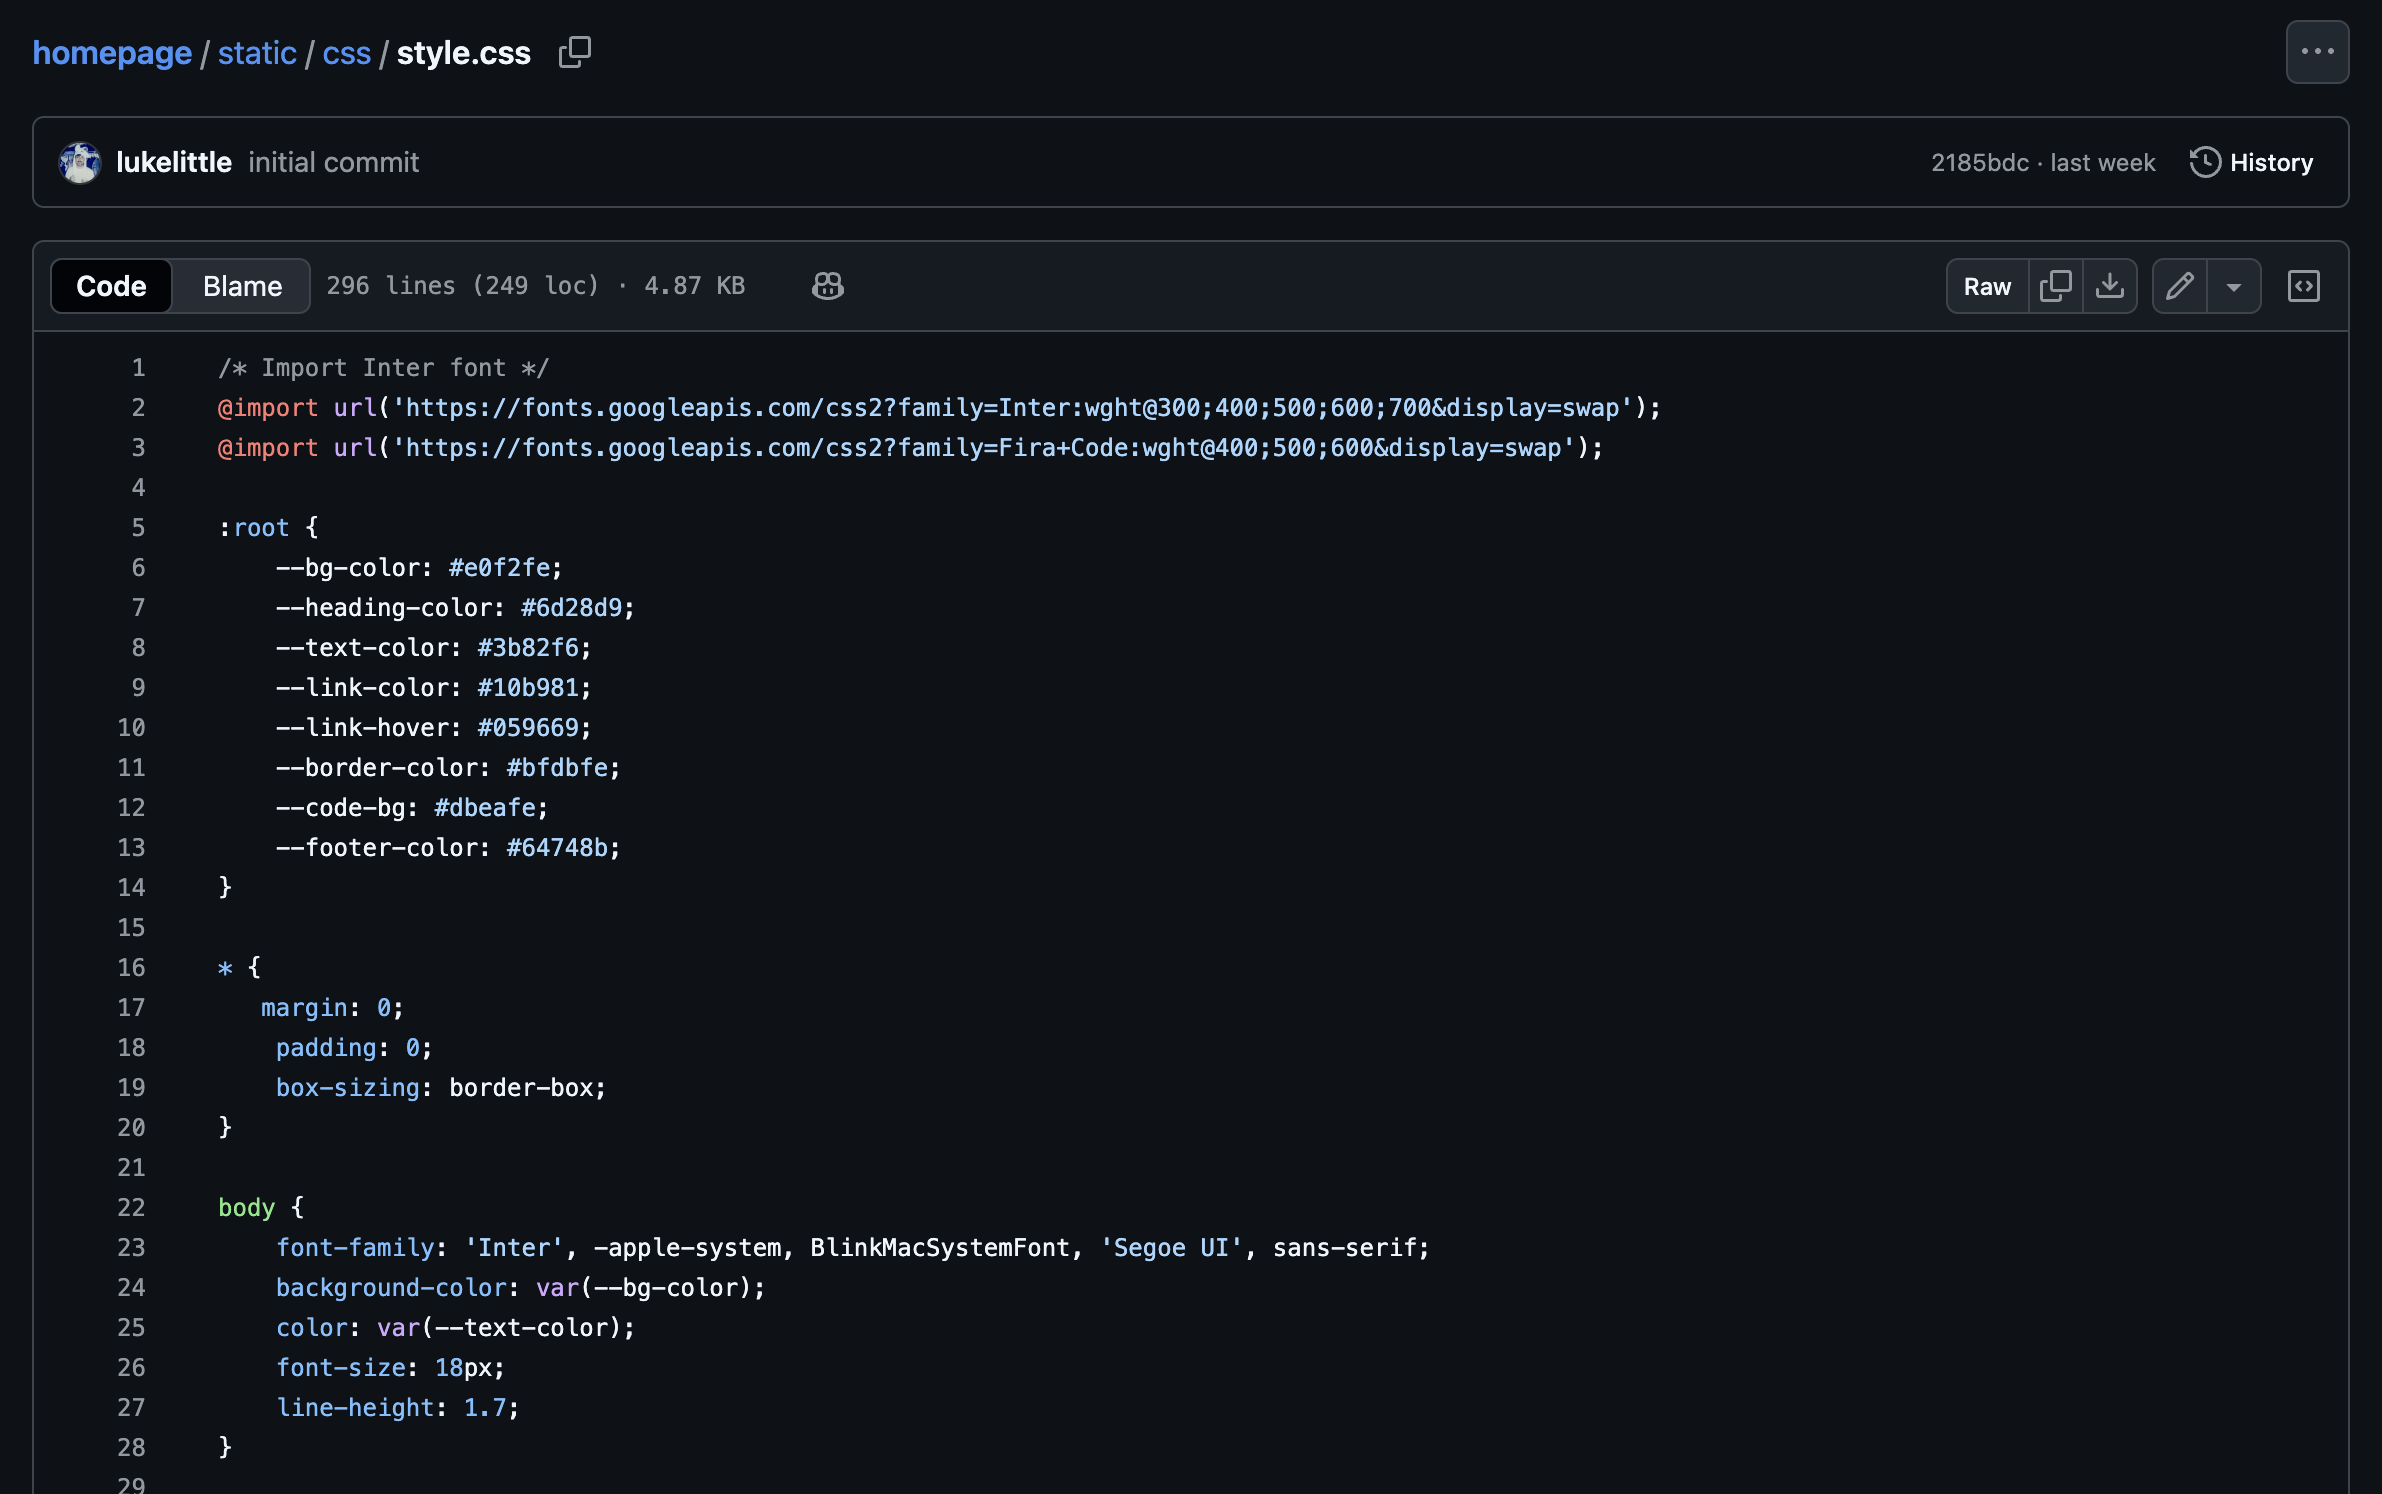Open commit 2185bdc
The width and height of the screenshot is (2382, 1494).
[x=1979, y=162]
